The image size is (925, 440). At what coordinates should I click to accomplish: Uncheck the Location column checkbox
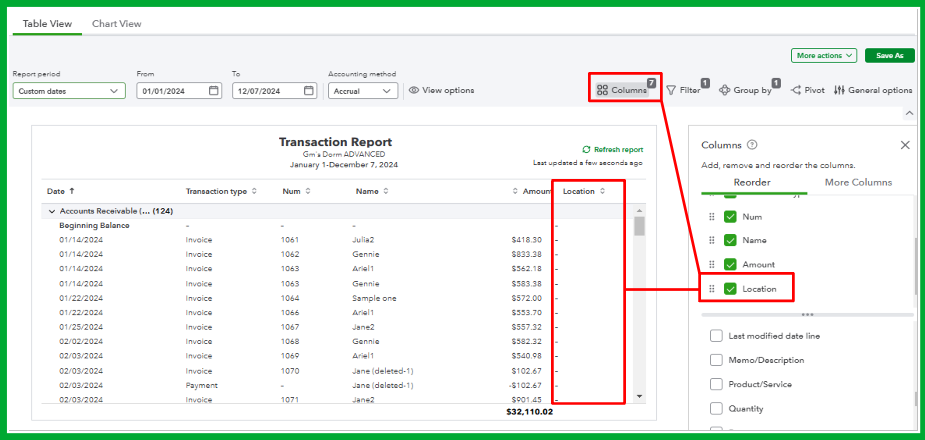click(730, 289)
